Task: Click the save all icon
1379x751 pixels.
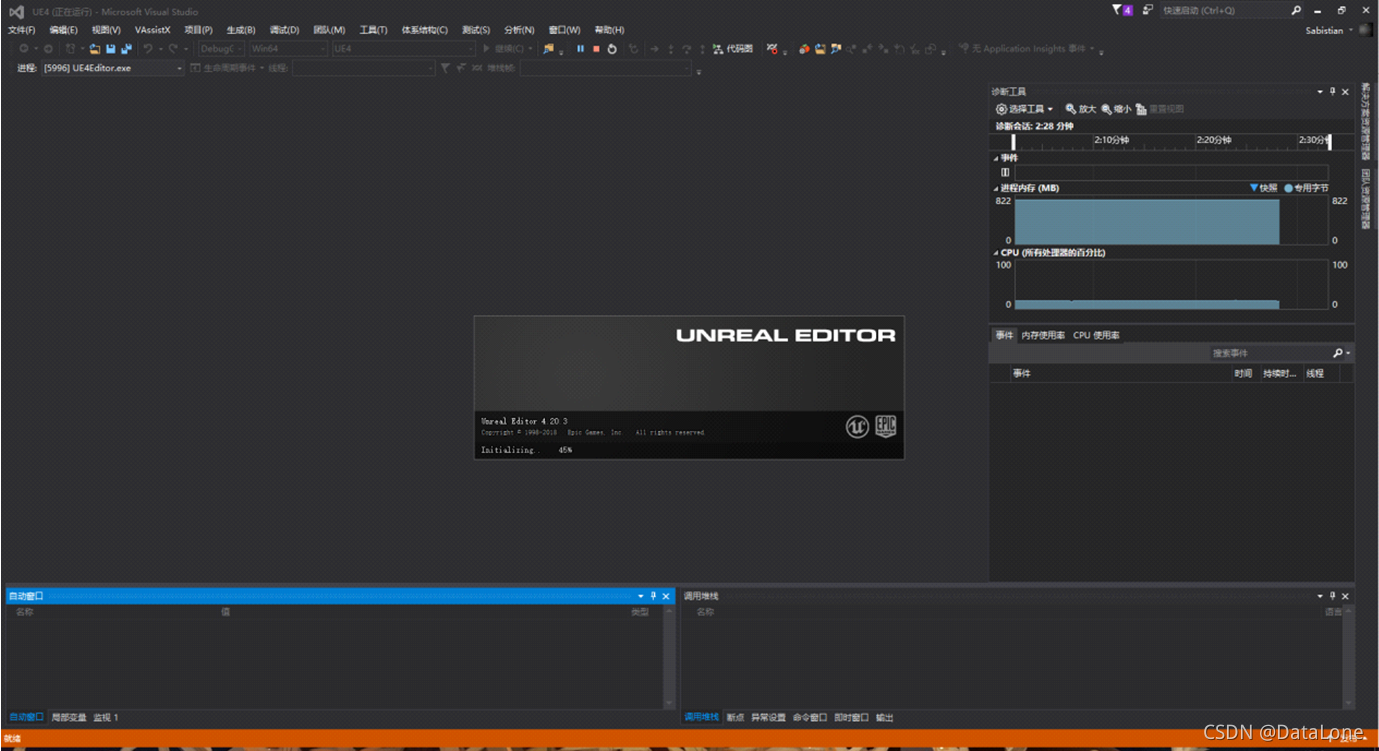Action: [126, 49]
